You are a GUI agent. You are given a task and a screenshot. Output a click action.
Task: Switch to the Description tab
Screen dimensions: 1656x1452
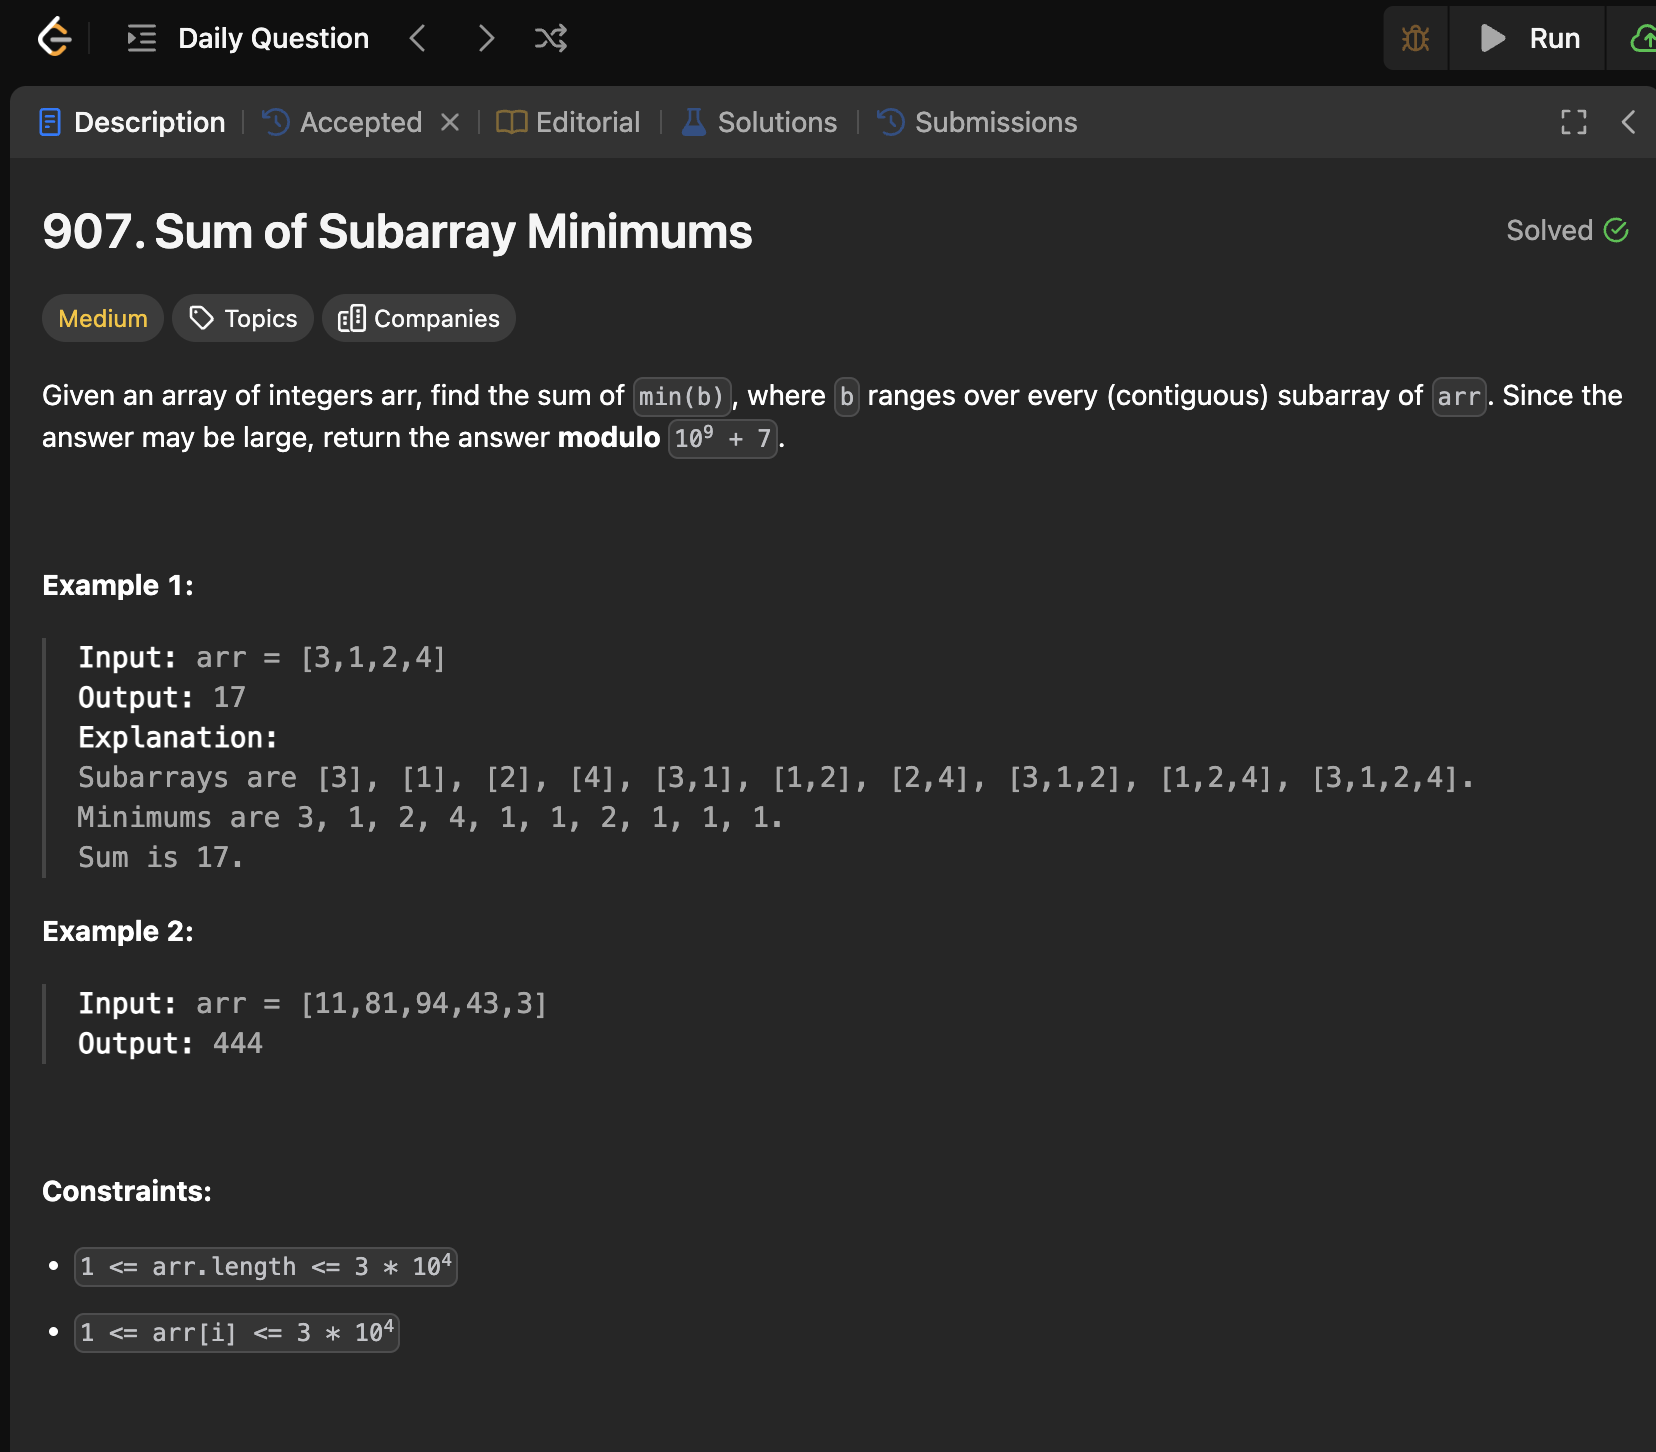[132, 122]
